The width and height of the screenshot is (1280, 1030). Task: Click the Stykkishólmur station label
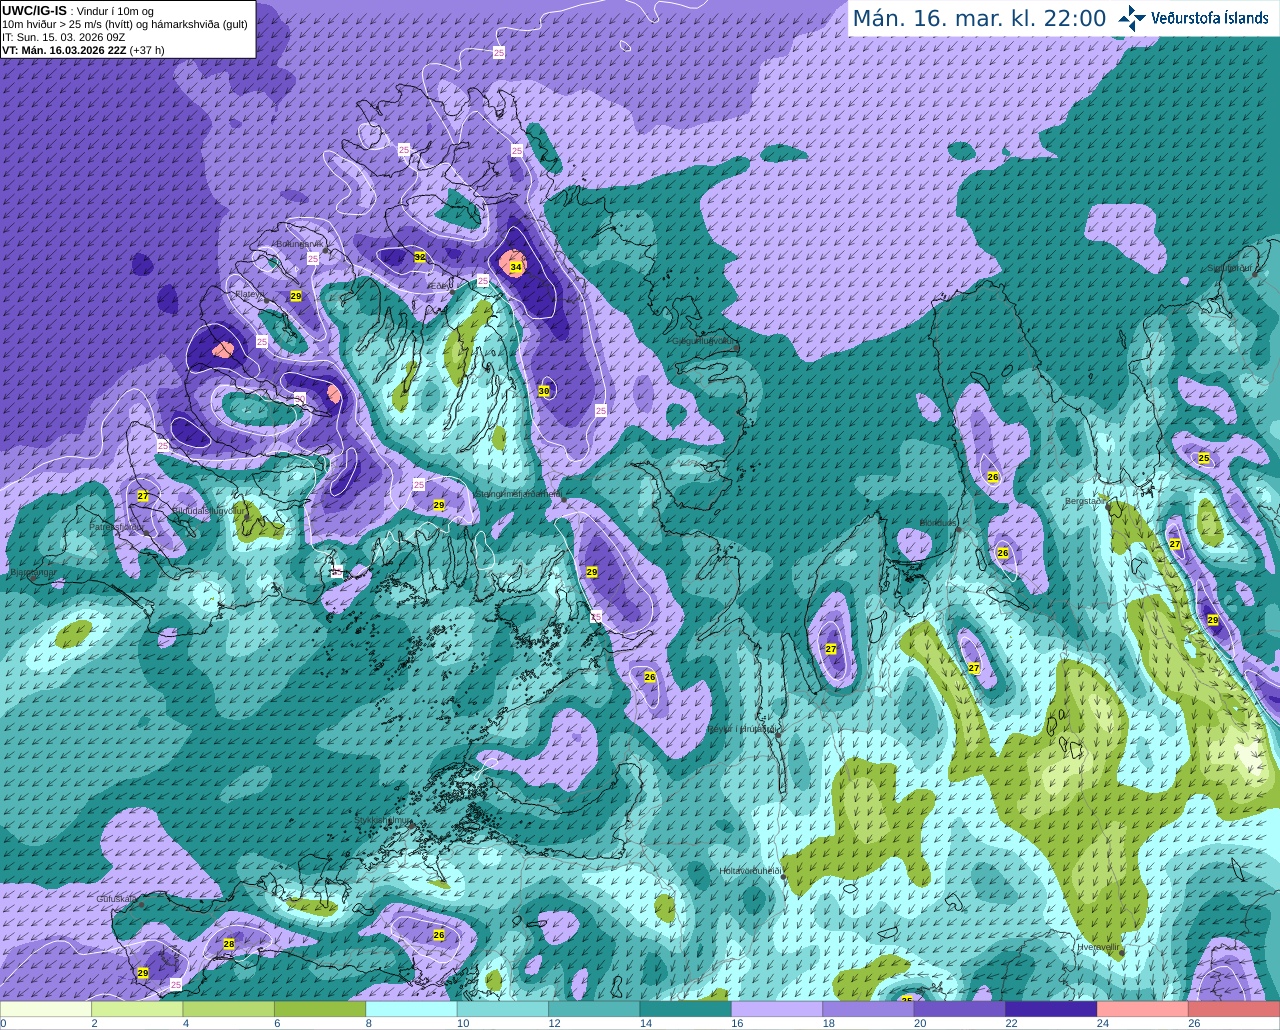click(x=382, y=820)
